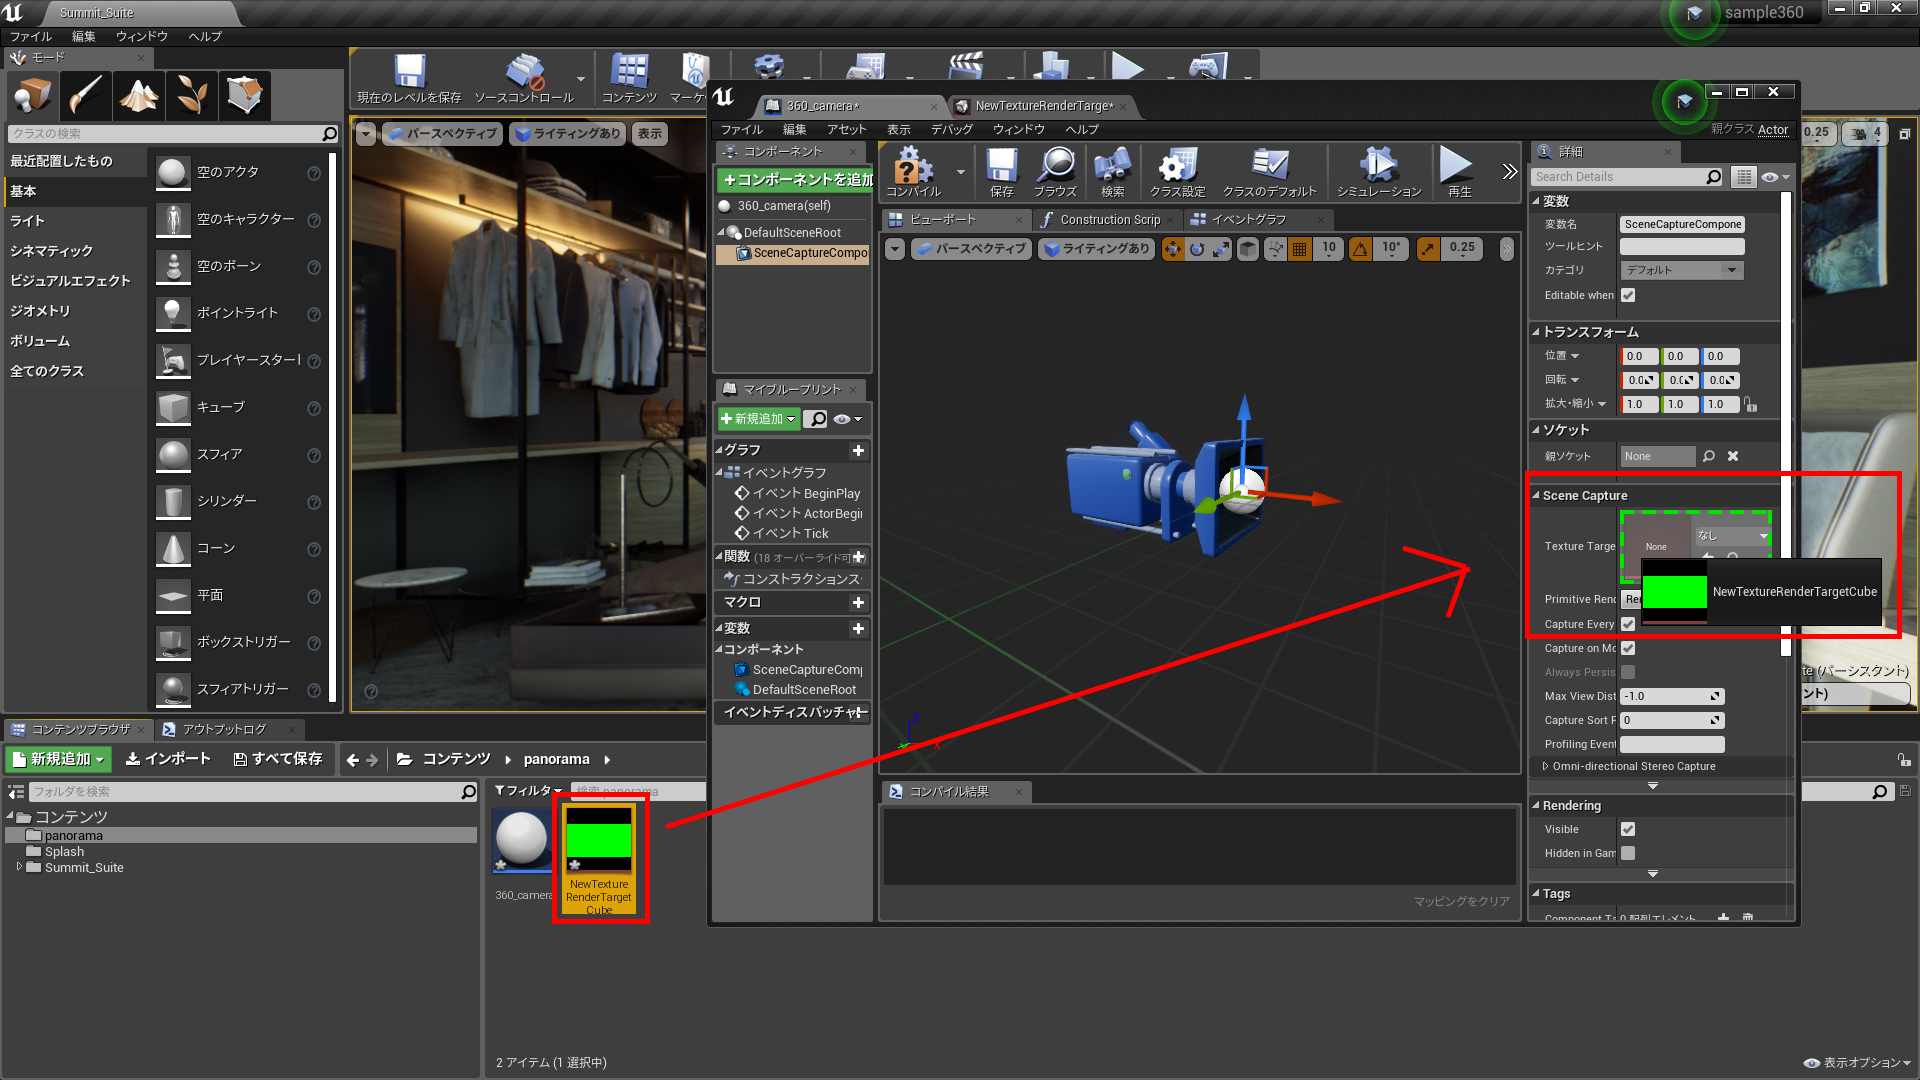Toggle scale snap icon in blueprint viewport
This screenshot has height=1080, width=1920.
pos(1428,249)
